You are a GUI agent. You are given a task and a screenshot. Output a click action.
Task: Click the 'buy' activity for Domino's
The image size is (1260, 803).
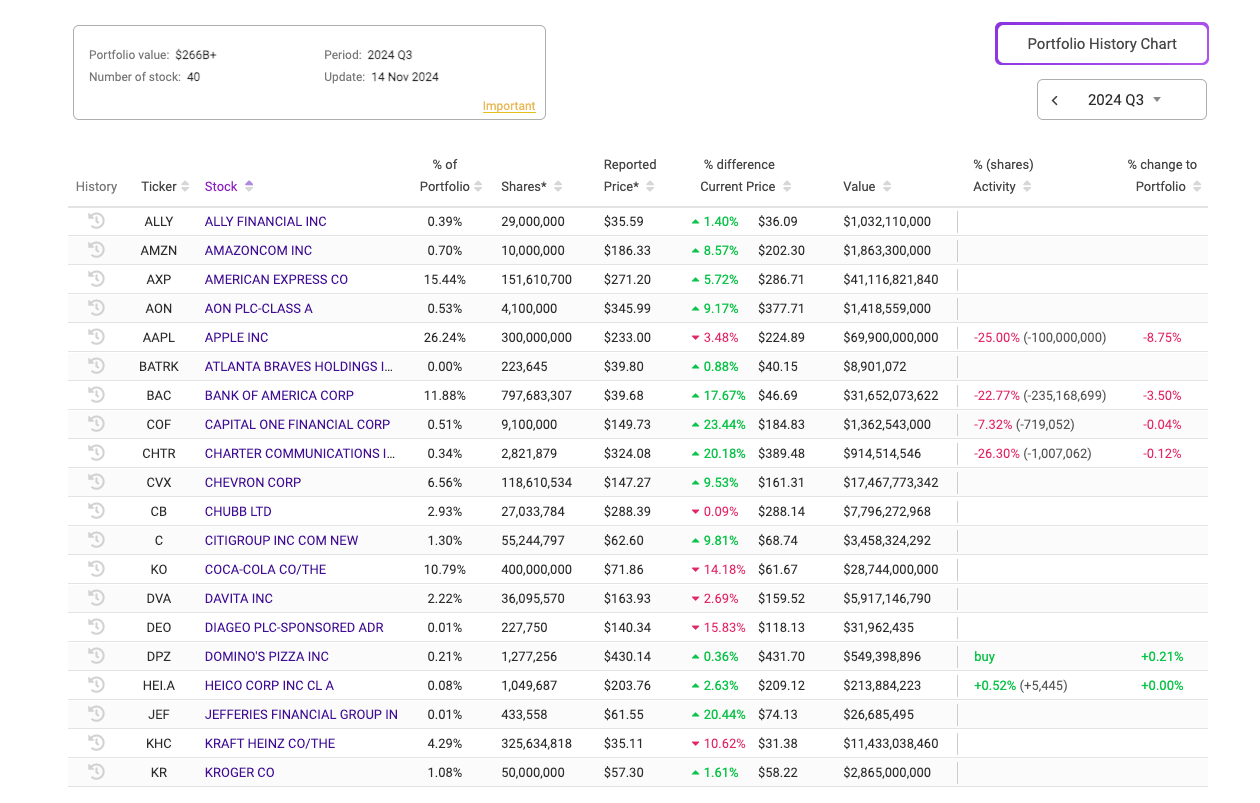pos(985,656)
